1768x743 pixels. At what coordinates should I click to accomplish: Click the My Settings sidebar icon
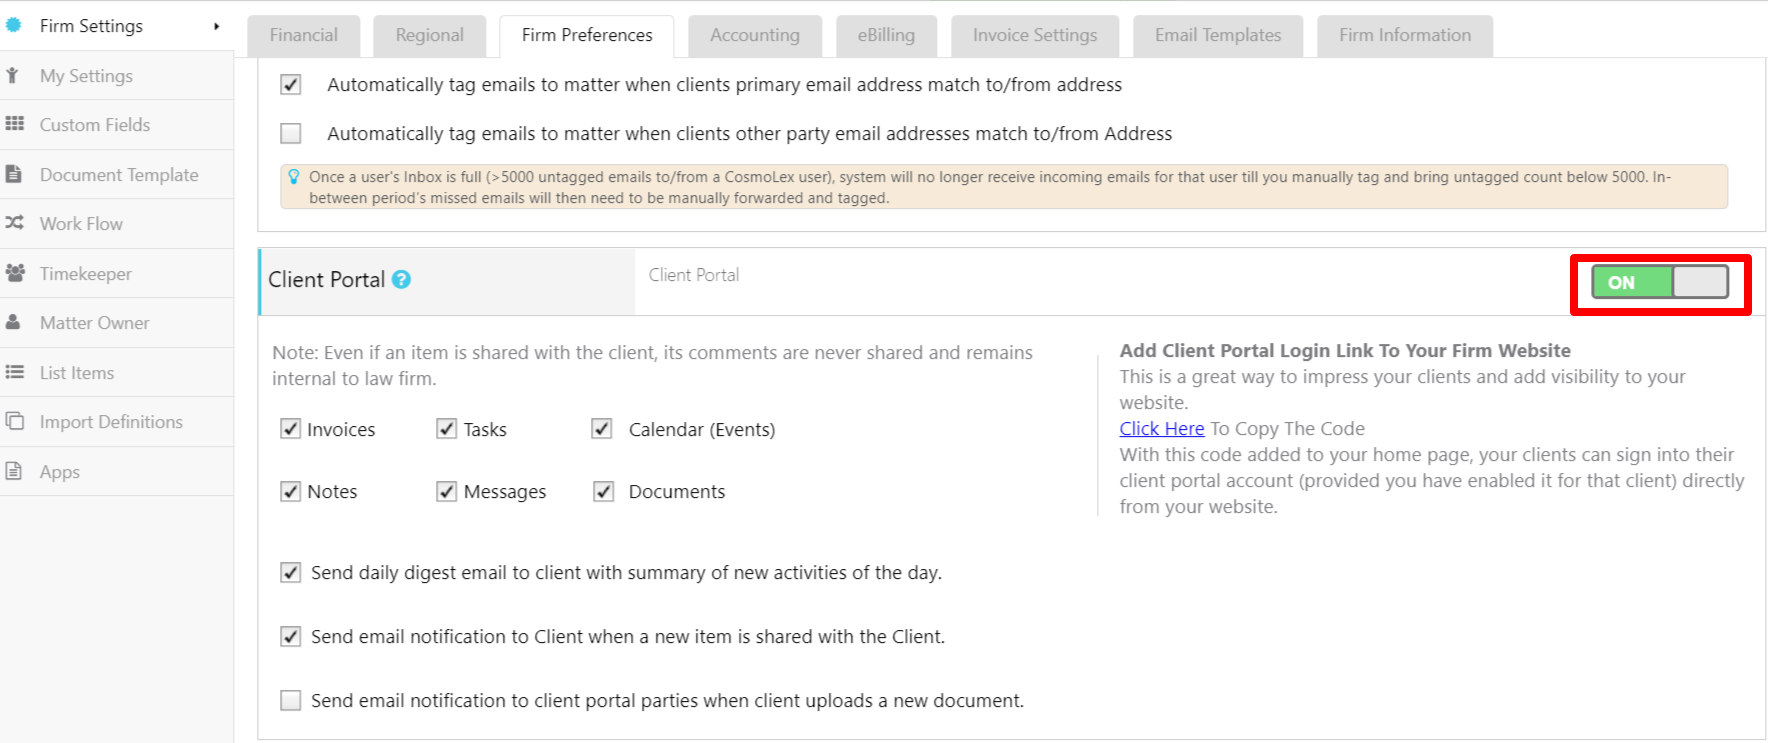pyautogui.click(x=13, y=76)
